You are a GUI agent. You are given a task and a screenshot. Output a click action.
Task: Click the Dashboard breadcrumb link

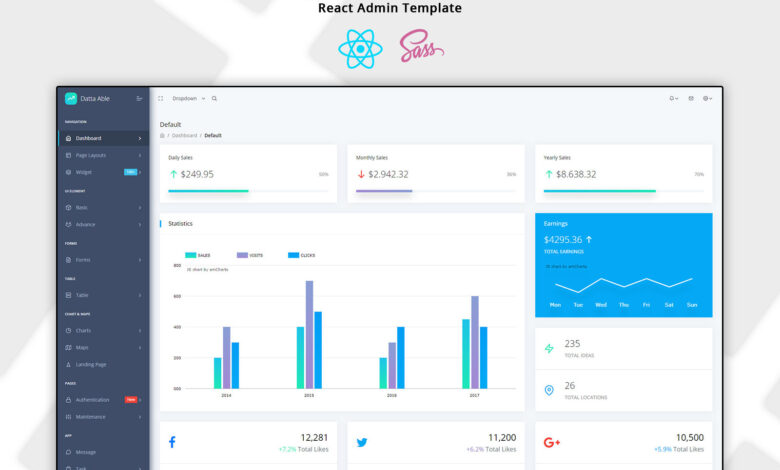pyautogui.click(x=184, y=135)
